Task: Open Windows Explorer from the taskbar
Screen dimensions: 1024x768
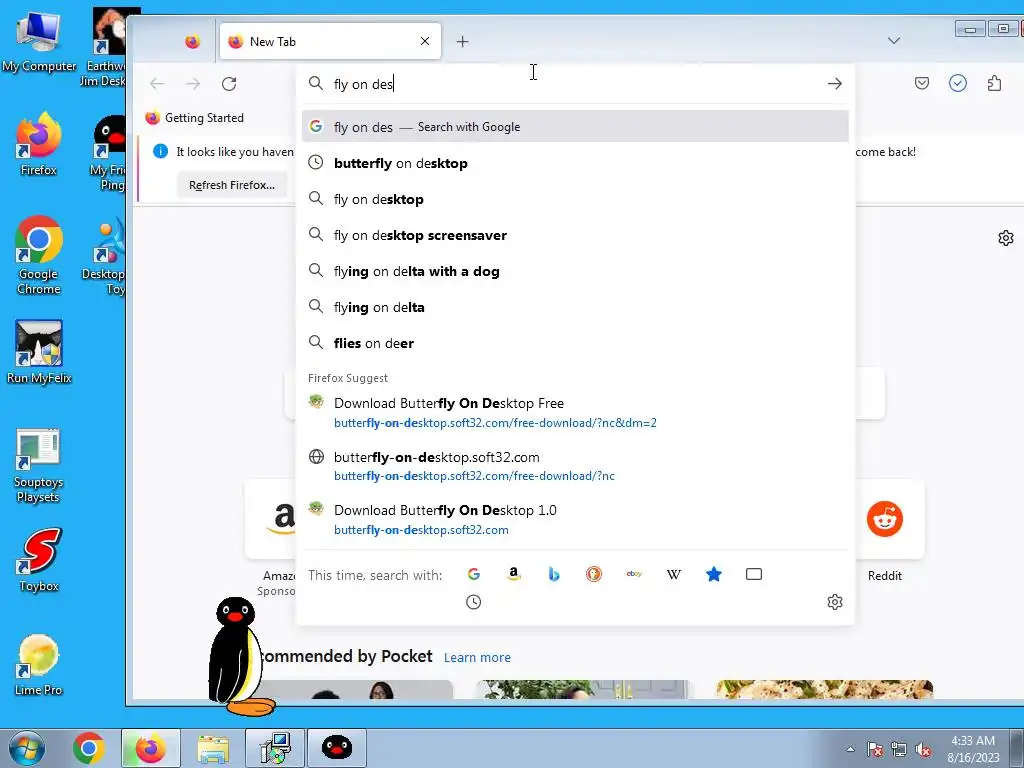Action: pyautogui.click(x=214, y=748)
